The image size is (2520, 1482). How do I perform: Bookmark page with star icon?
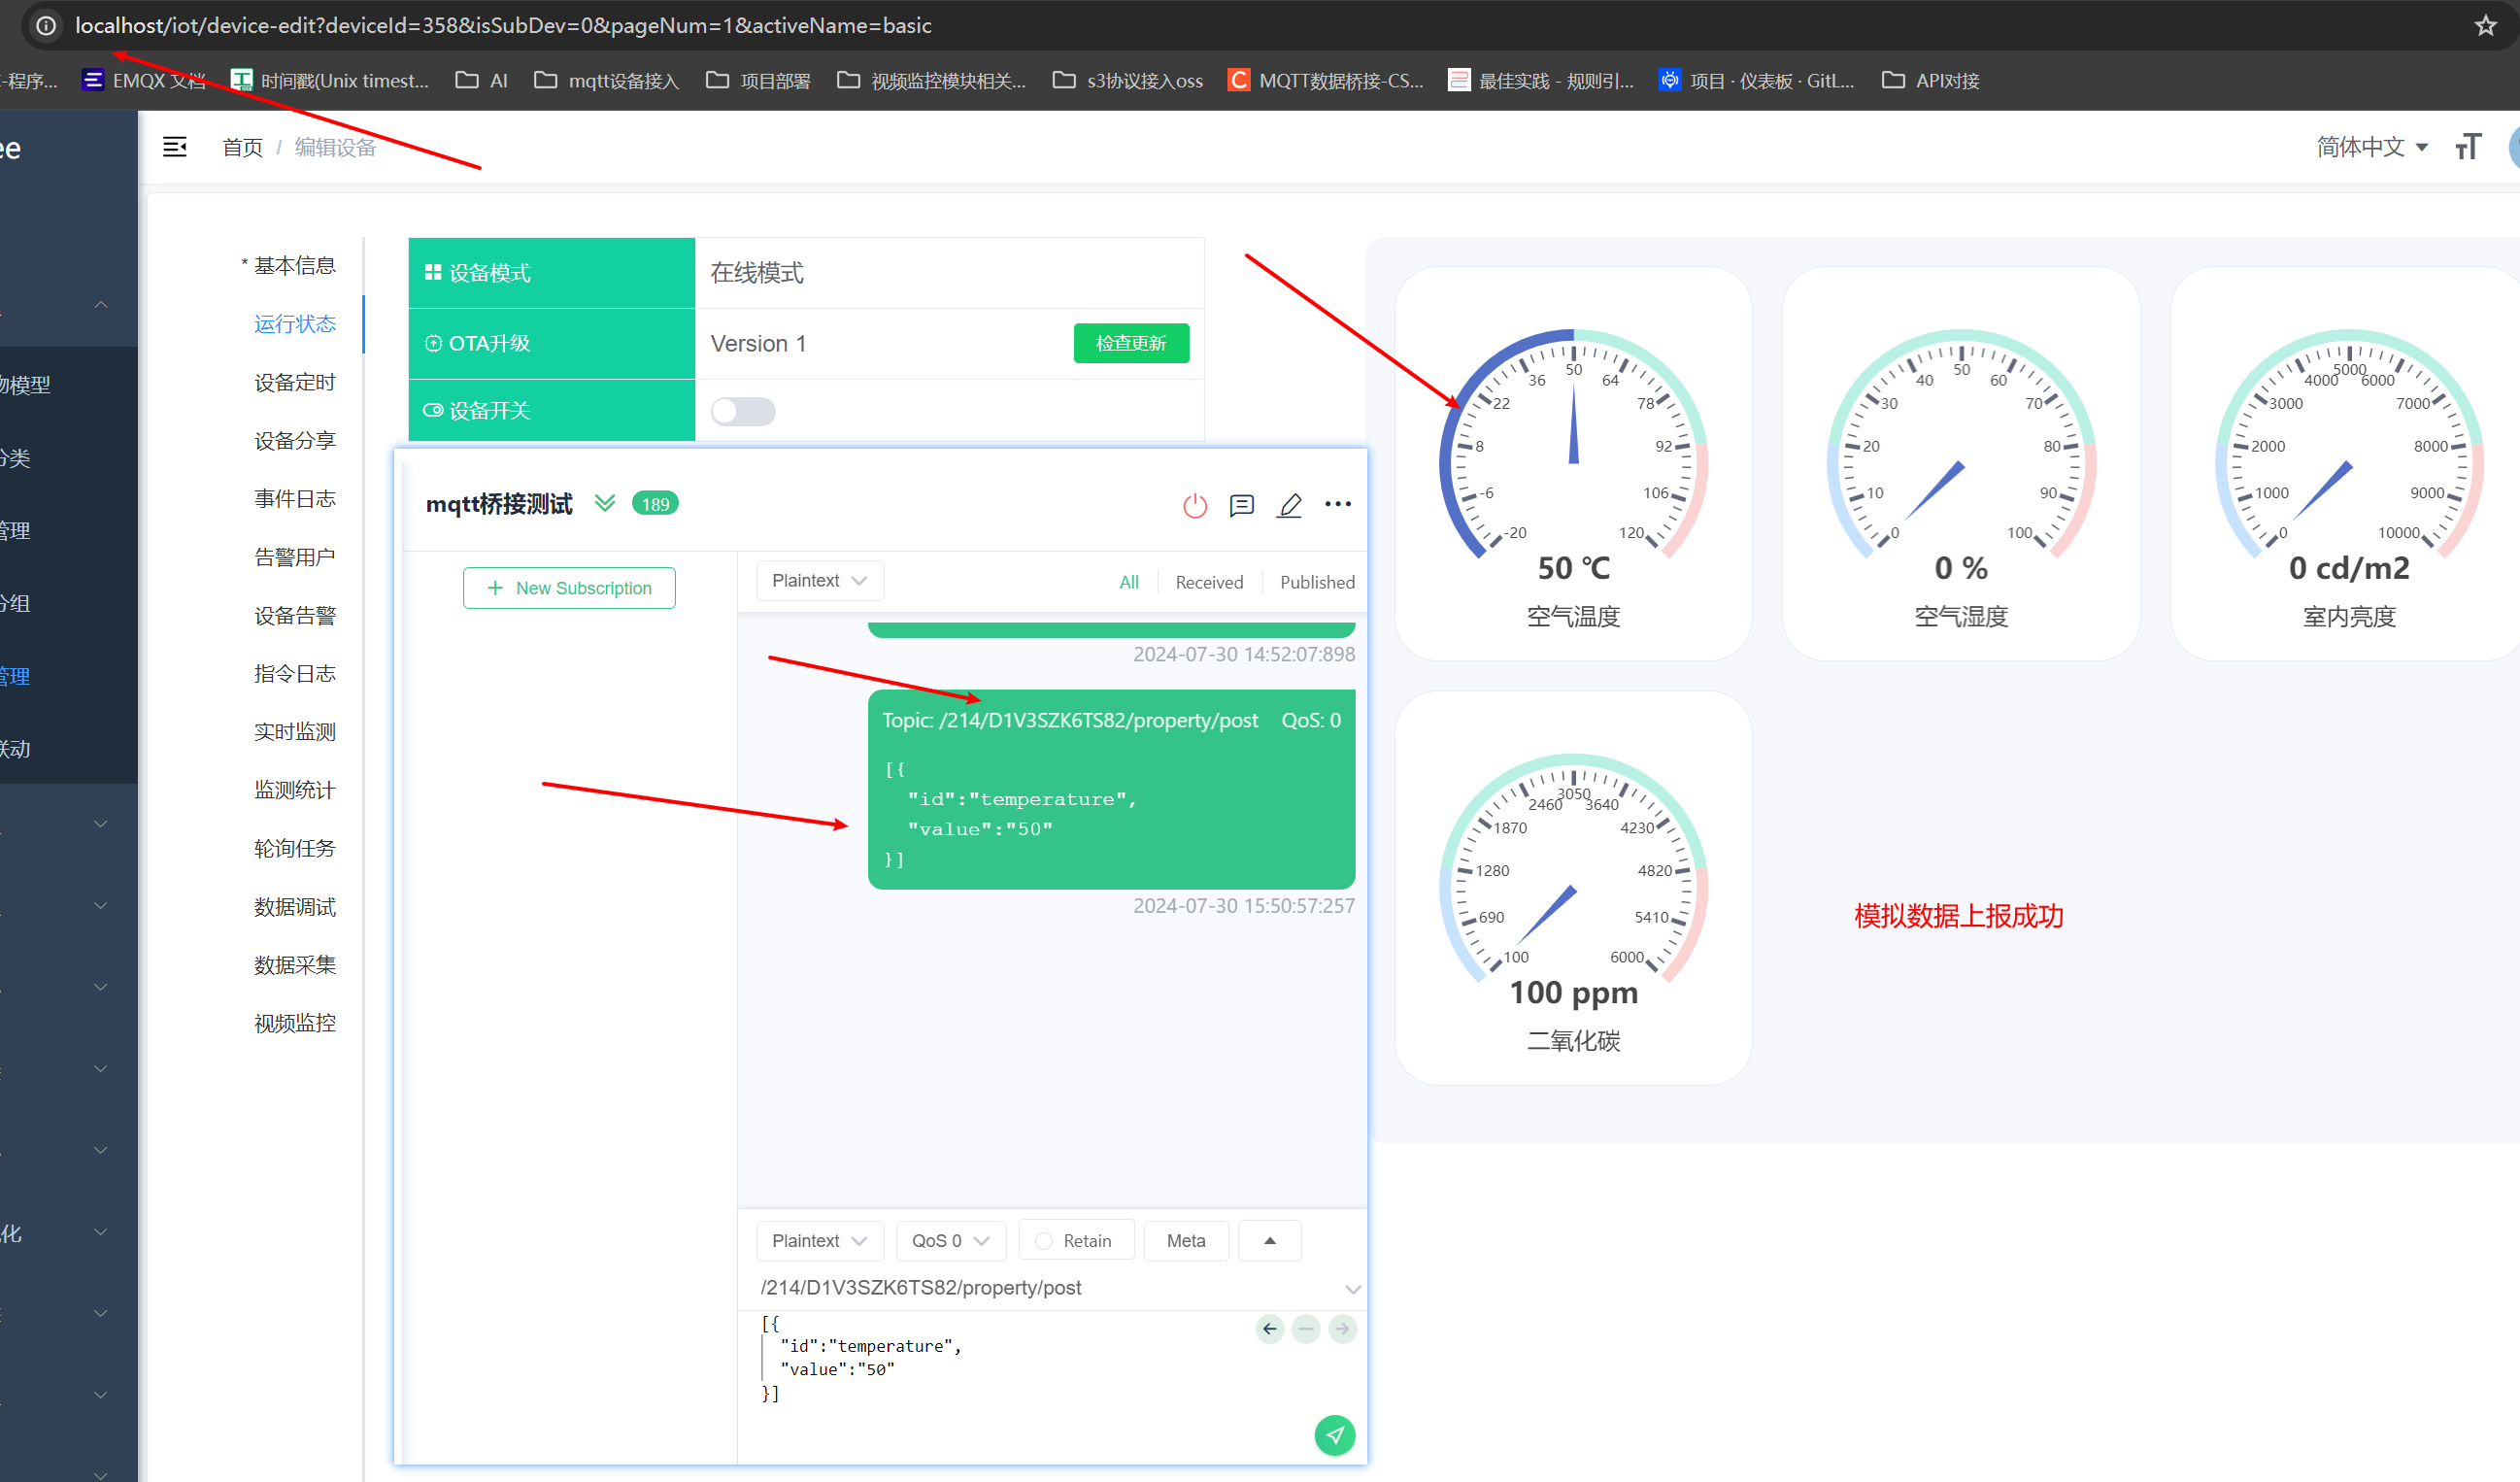click(x=2486, y=25)
